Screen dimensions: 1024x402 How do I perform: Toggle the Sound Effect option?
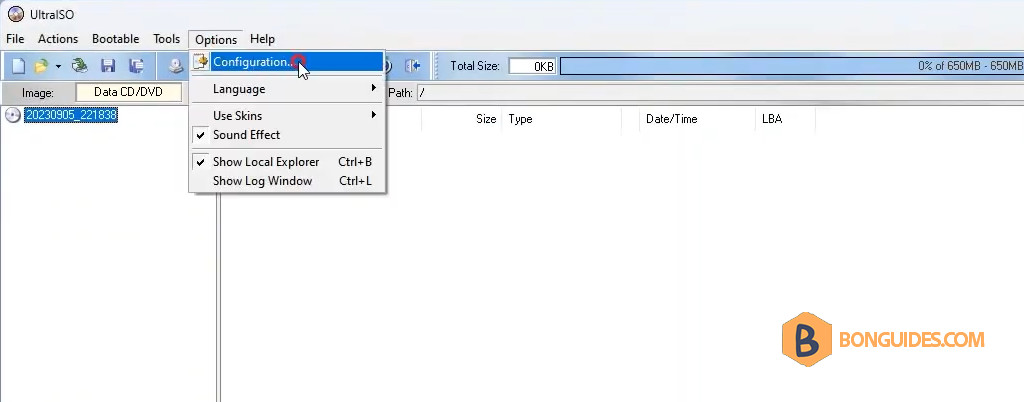(287, 135)
